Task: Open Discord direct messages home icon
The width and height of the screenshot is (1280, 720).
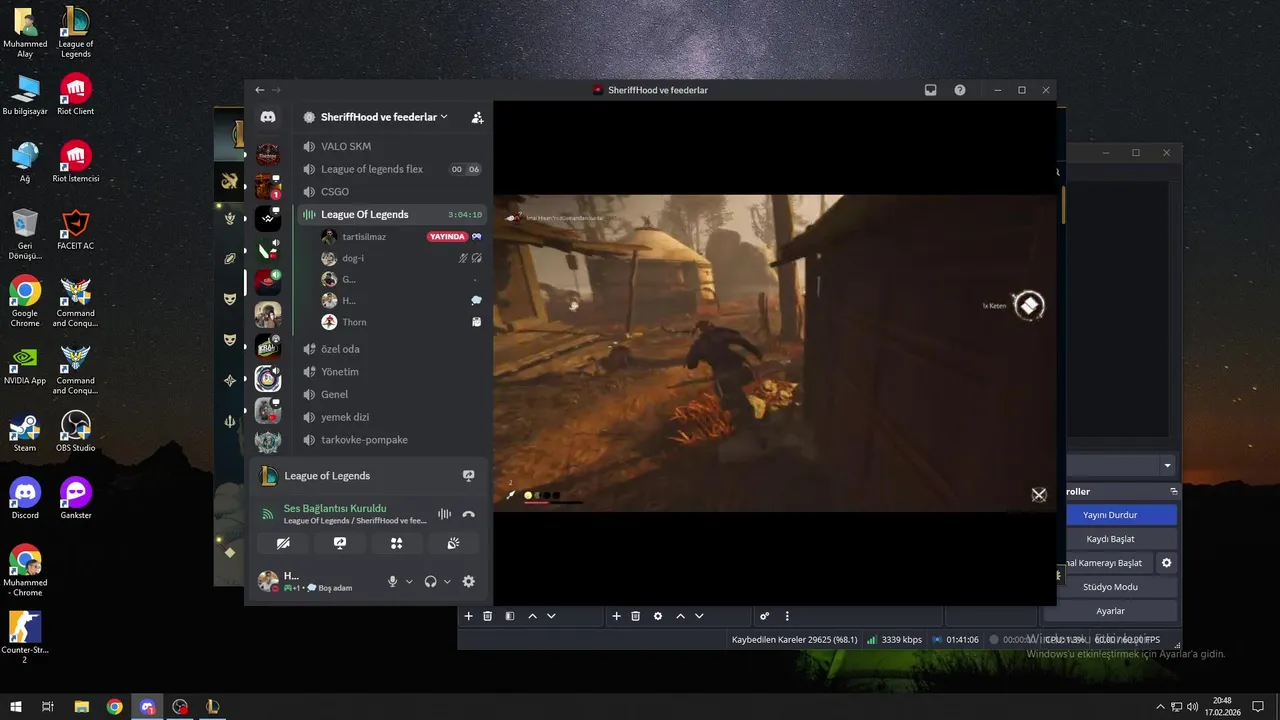Action: 268,117
